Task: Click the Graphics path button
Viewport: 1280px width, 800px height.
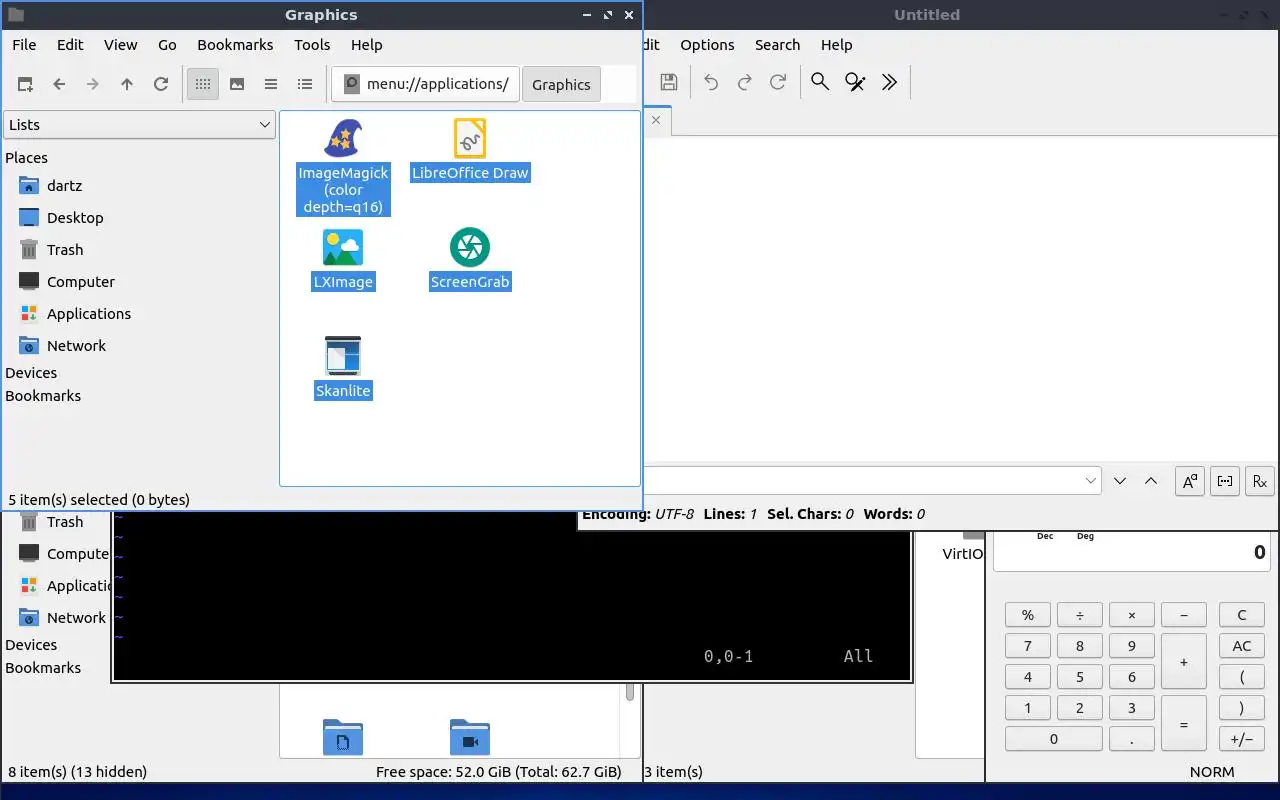Action: (561, 84)
